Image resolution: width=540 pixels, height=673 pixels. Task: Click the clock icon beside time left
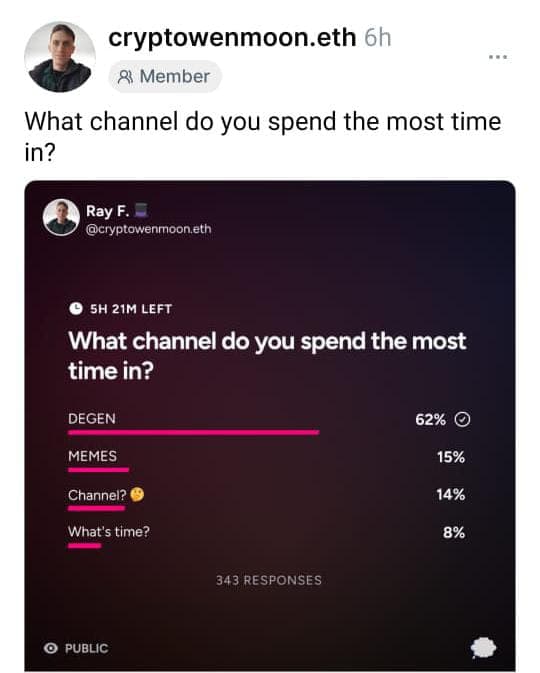point(76,309)
